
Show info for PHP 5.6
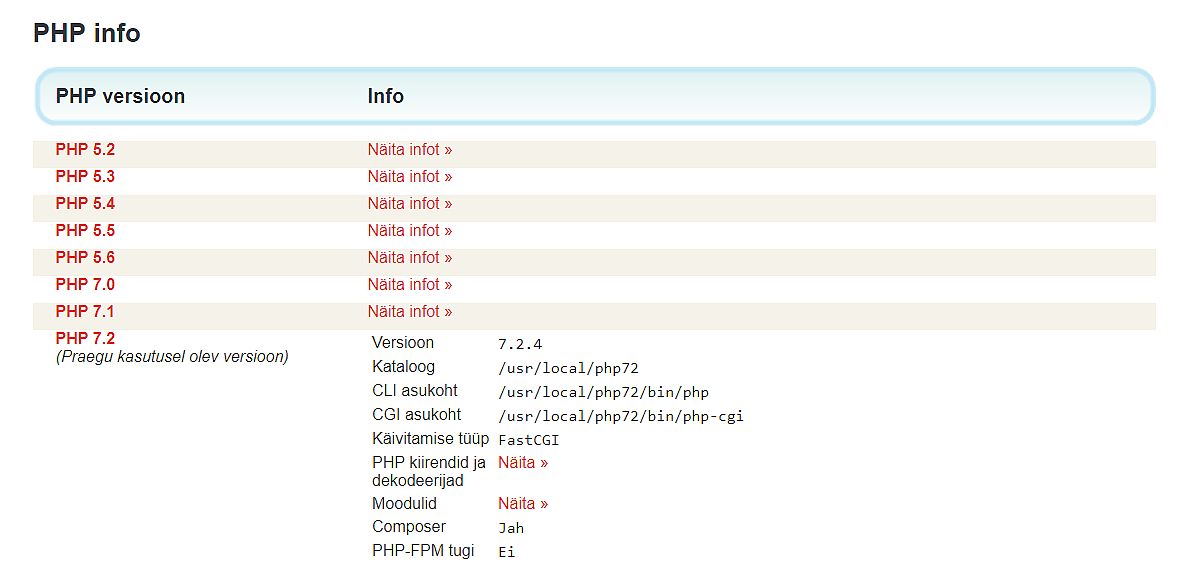(x=409, y=258)
